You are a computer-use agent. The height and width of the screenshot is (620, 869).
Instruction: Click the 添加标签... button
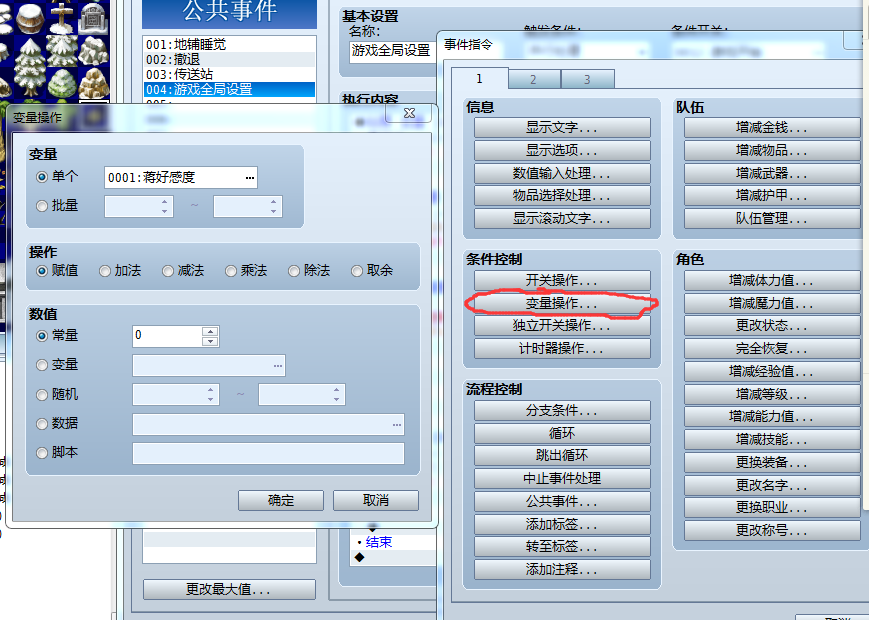click(562, 524)
